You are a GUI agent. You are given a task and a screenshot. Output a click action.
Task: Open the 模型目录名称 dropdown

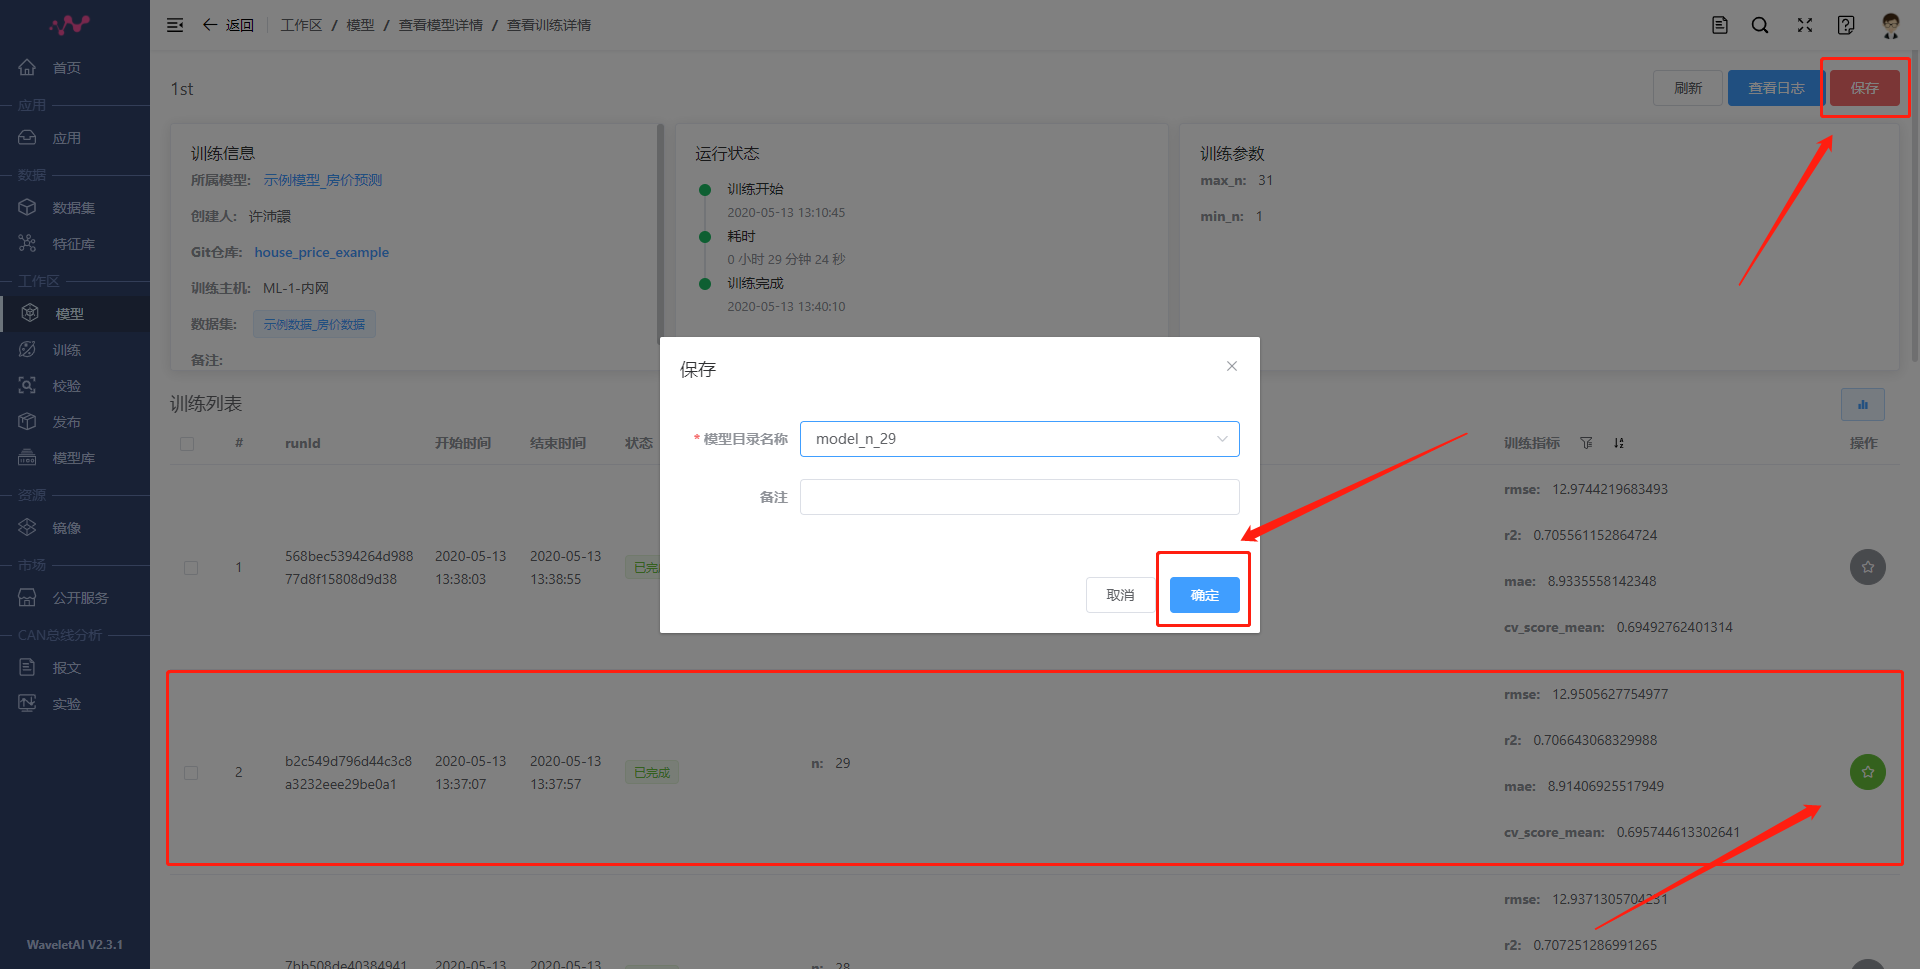[x=1020, y=439]
